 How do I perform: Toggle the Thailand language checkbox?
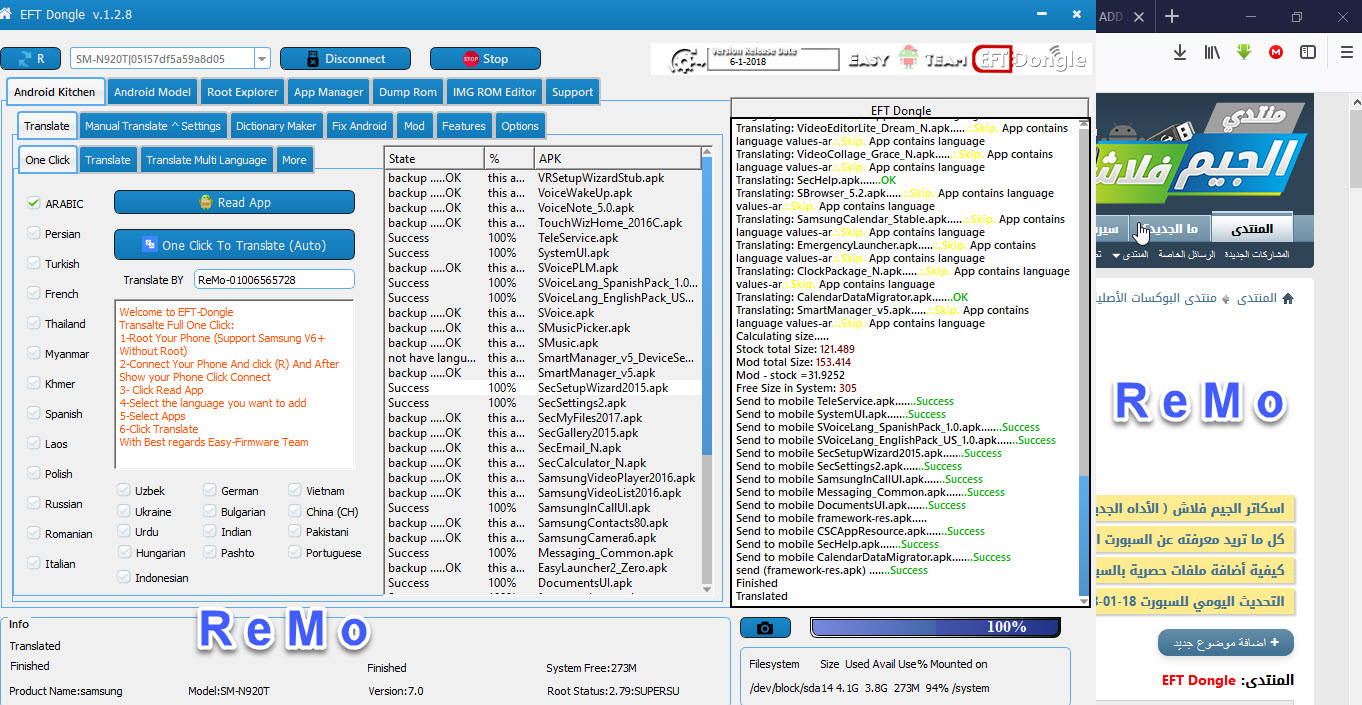click(x=34, y=323)
